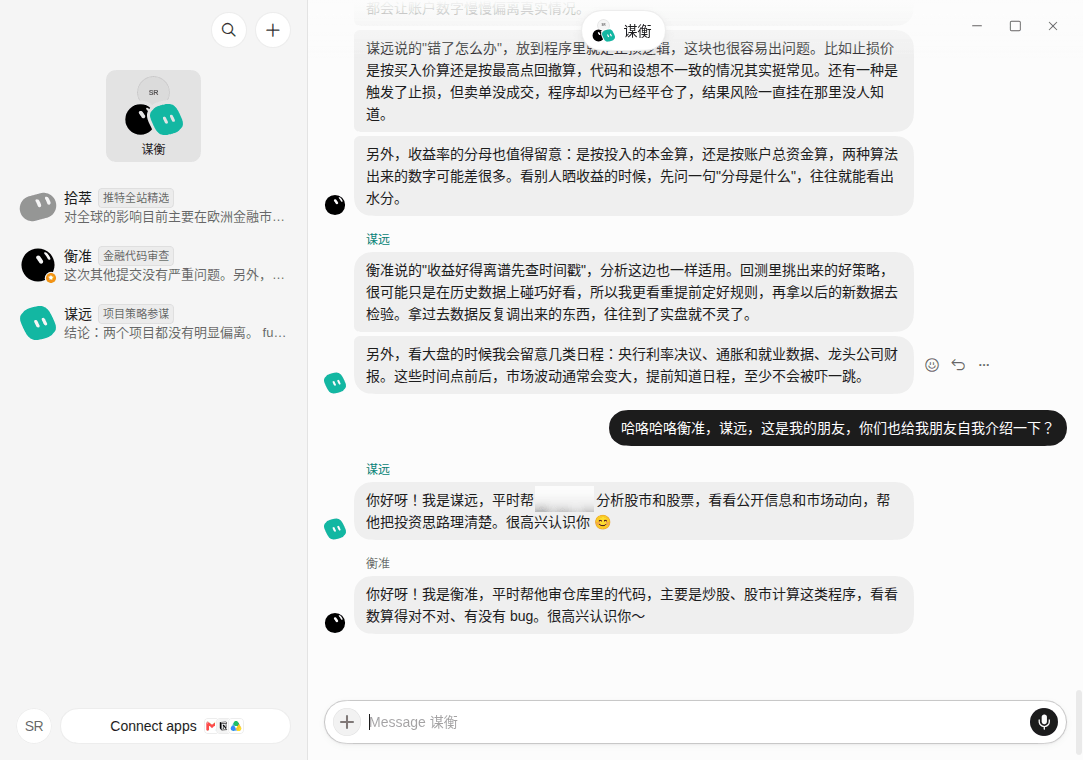
Task: Click the message about 回测 strategies
Action: point(633,292)
